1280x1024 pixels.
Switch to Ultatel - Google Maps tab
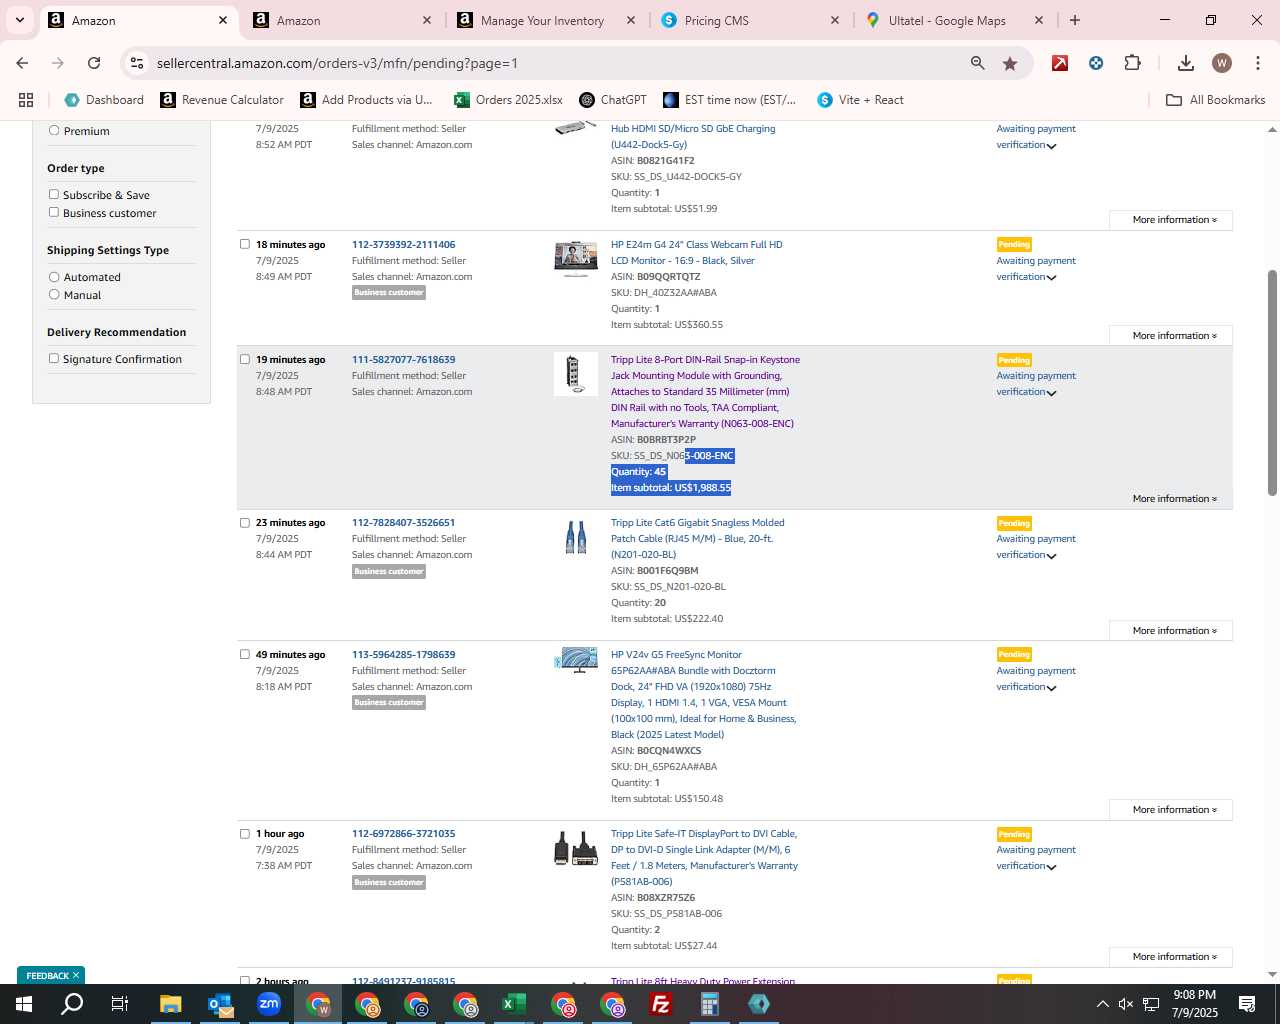953,20
